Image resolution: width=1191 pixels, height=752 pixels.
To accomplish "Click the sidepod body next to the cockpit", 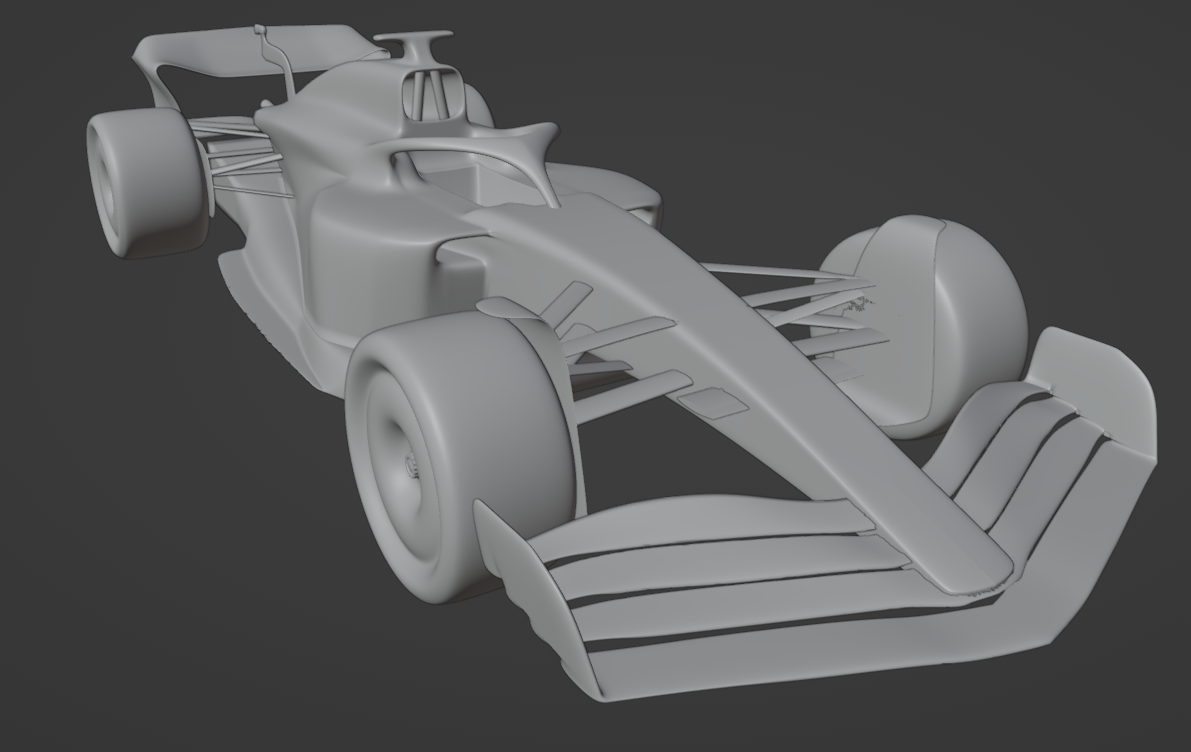I will click(380, 258).
